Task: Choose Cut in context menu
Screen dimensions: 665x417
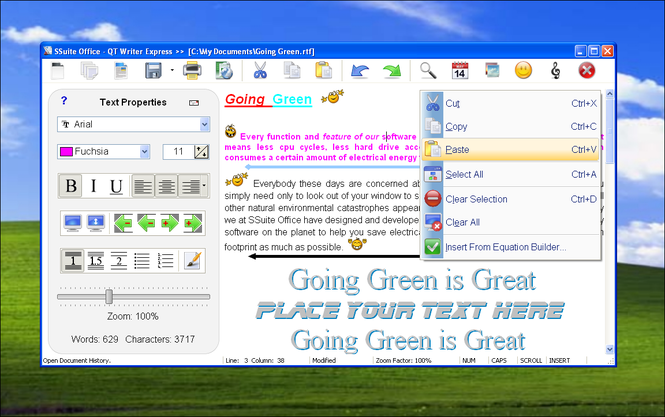Action: tap(511, 104)
